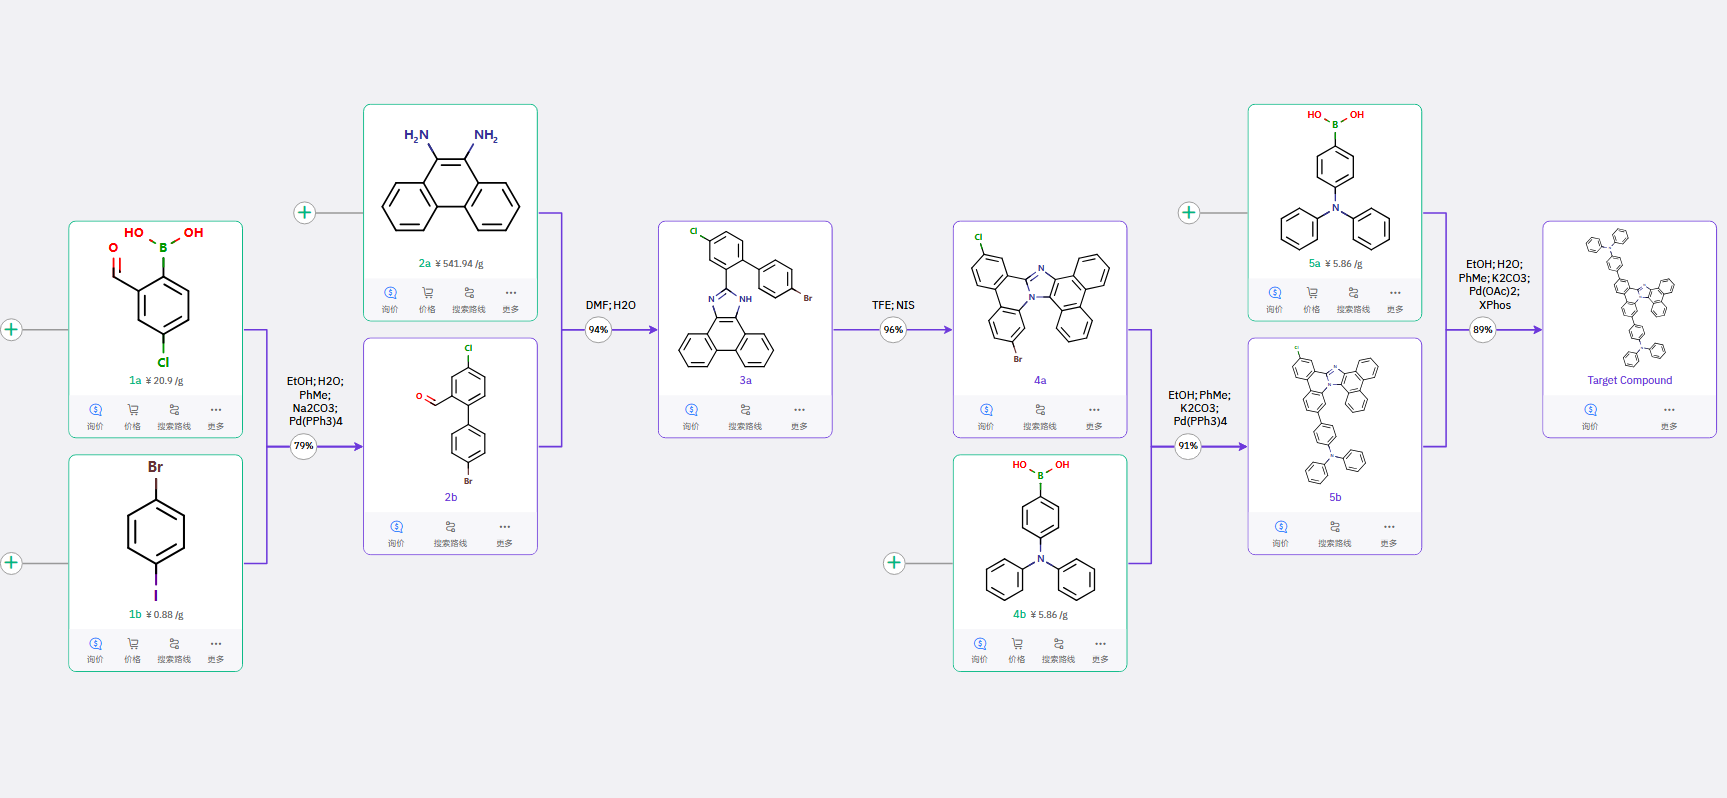
Task: Click the search route icon under compound 2a
Action: pyautogui.click(x=468, y=293)
